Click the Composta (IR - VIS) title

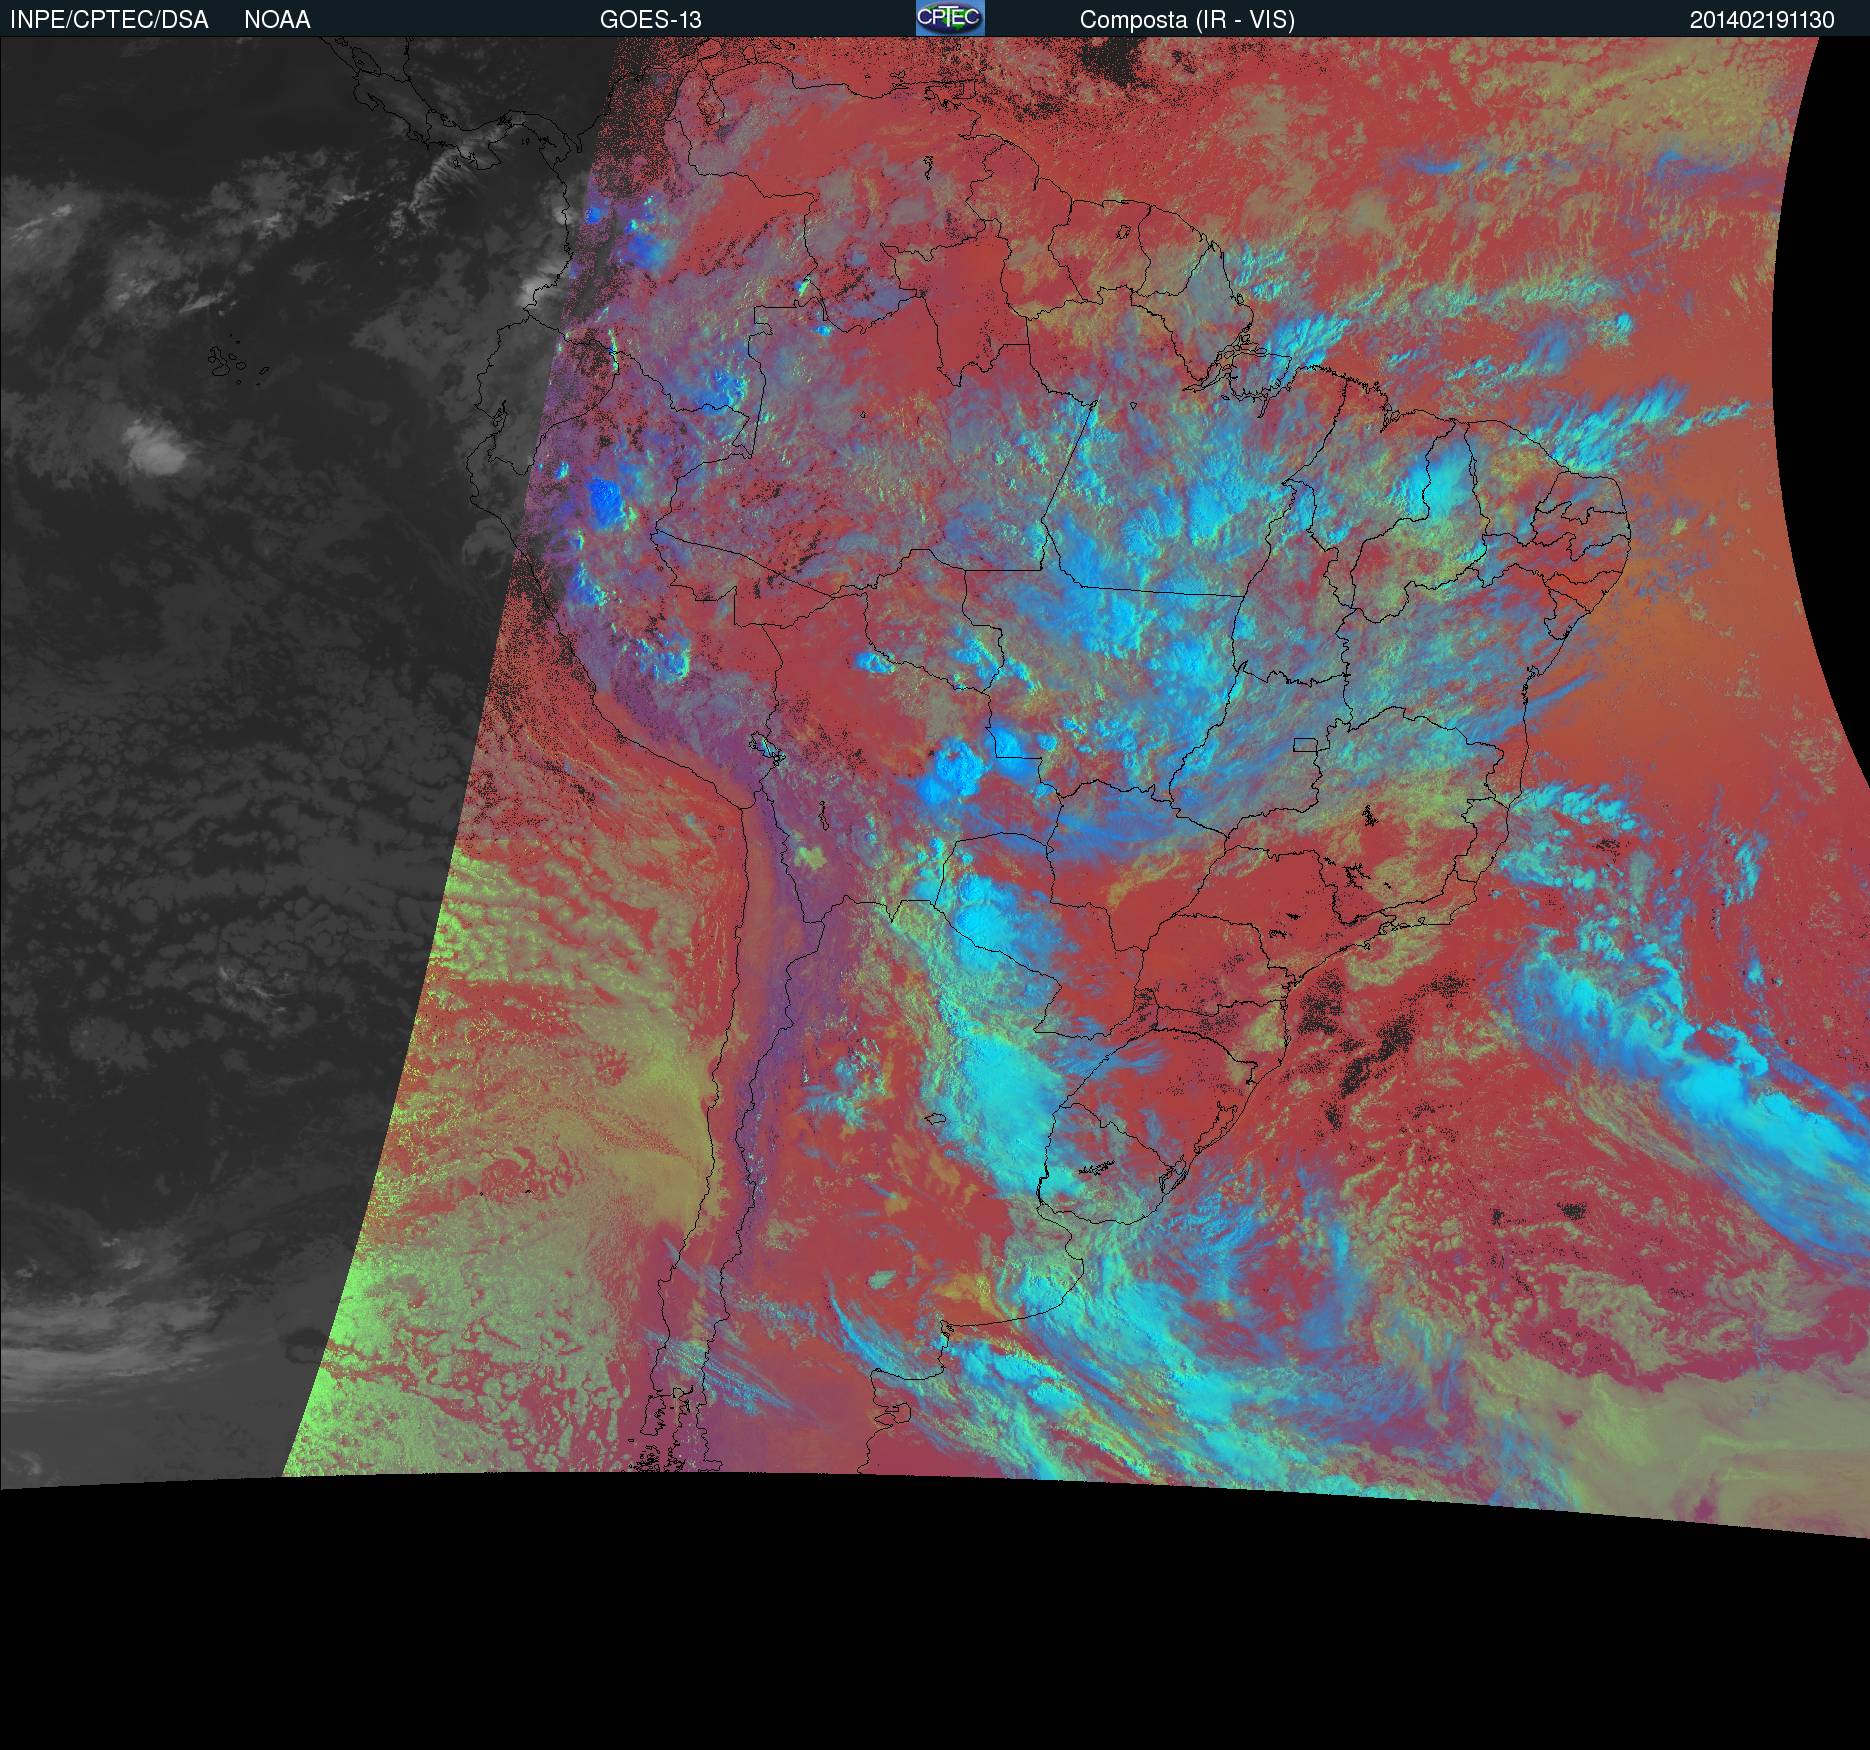(1187, 20)
